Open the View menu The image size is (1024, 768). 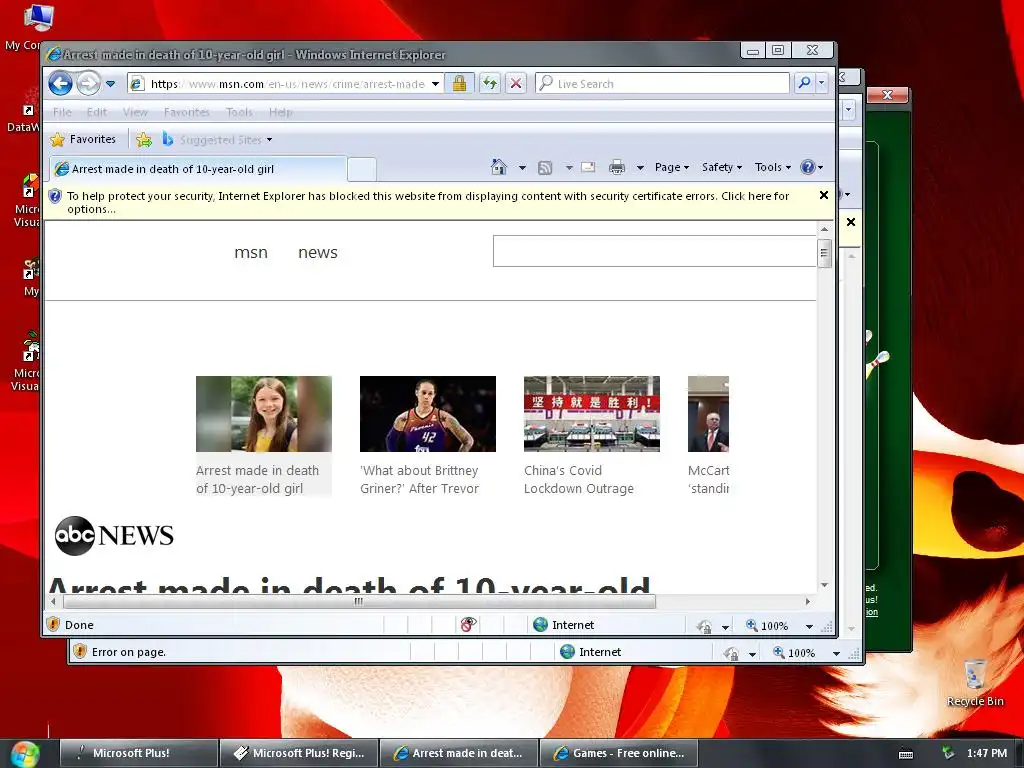pyautogui.click(x=135, y=112)
